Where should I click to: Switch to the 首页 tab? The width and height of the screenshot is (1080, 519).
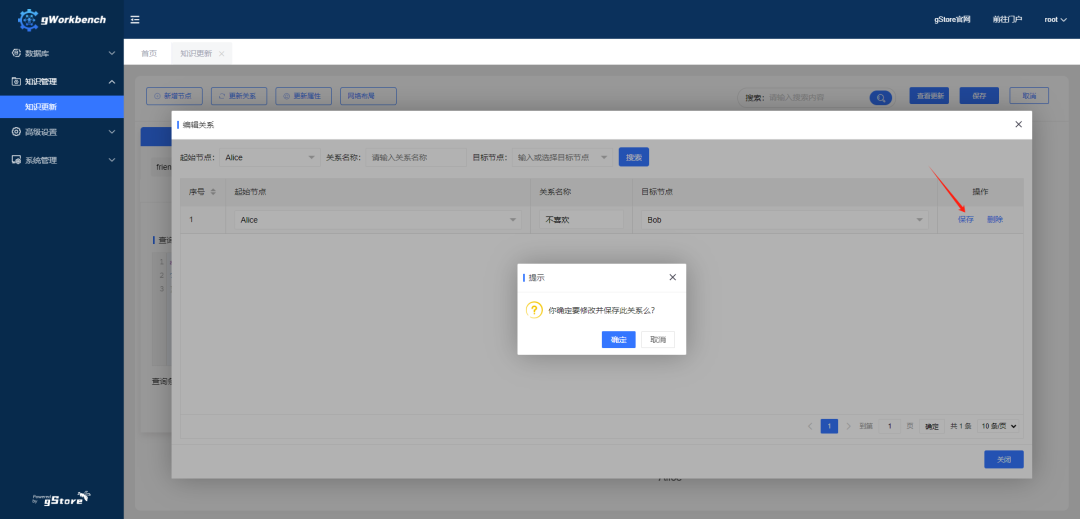click(149, 54)
